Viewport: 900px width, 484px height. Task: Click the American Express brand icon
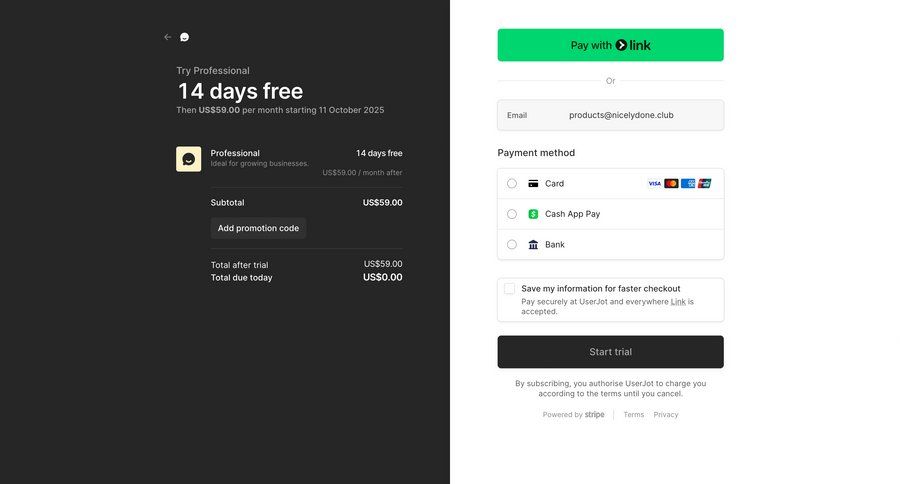pos(688,184)
